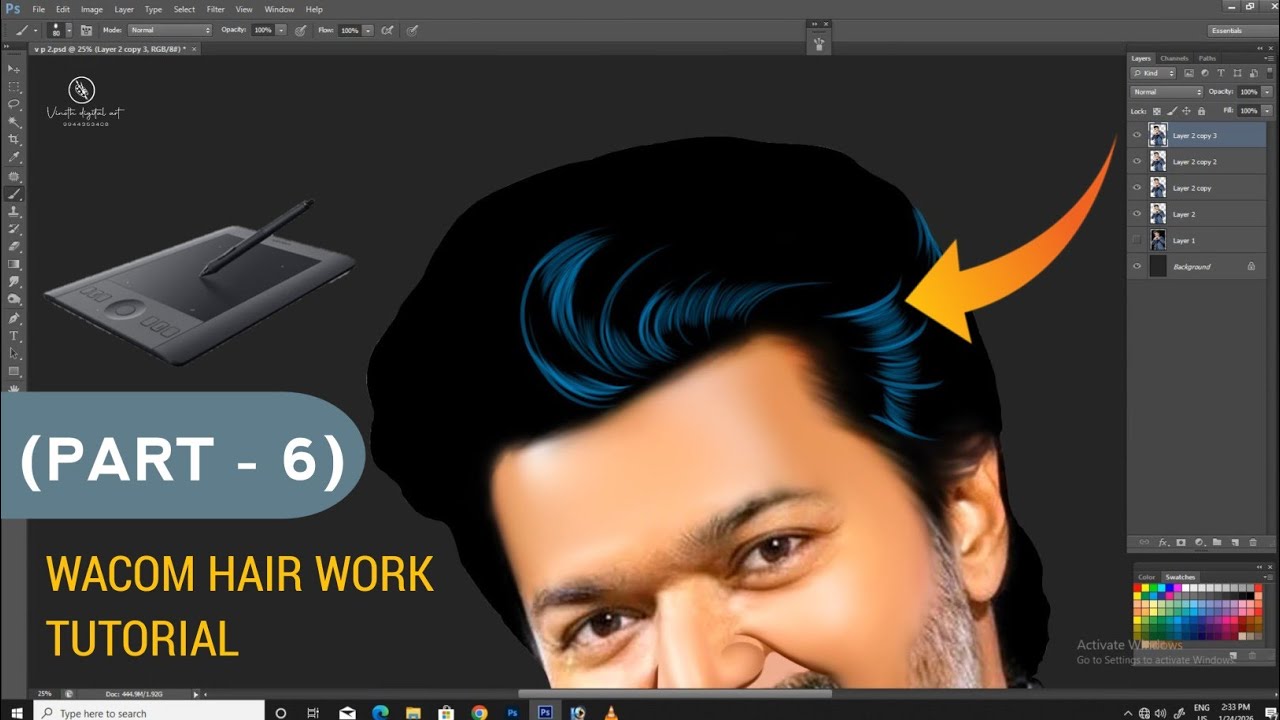Viewport: 1280px width, 720px height.
Task: Select the Crop tool
Action: (14, 139)
